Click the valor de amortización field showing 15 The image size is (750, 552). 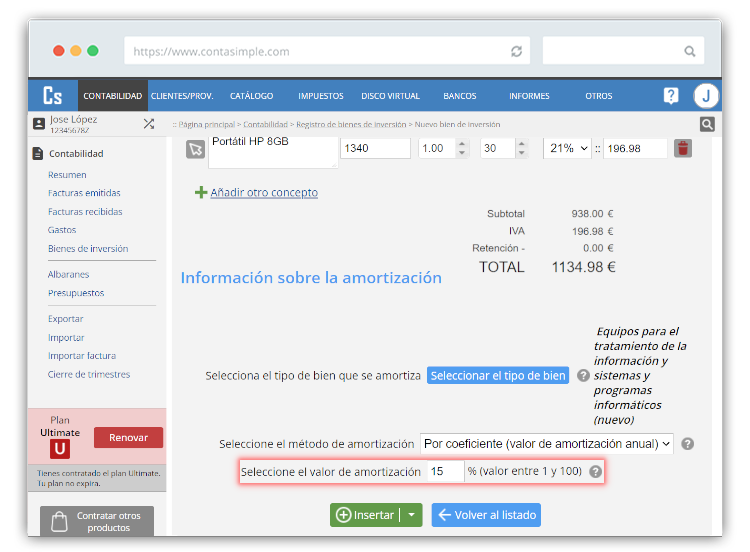point(446,472)
